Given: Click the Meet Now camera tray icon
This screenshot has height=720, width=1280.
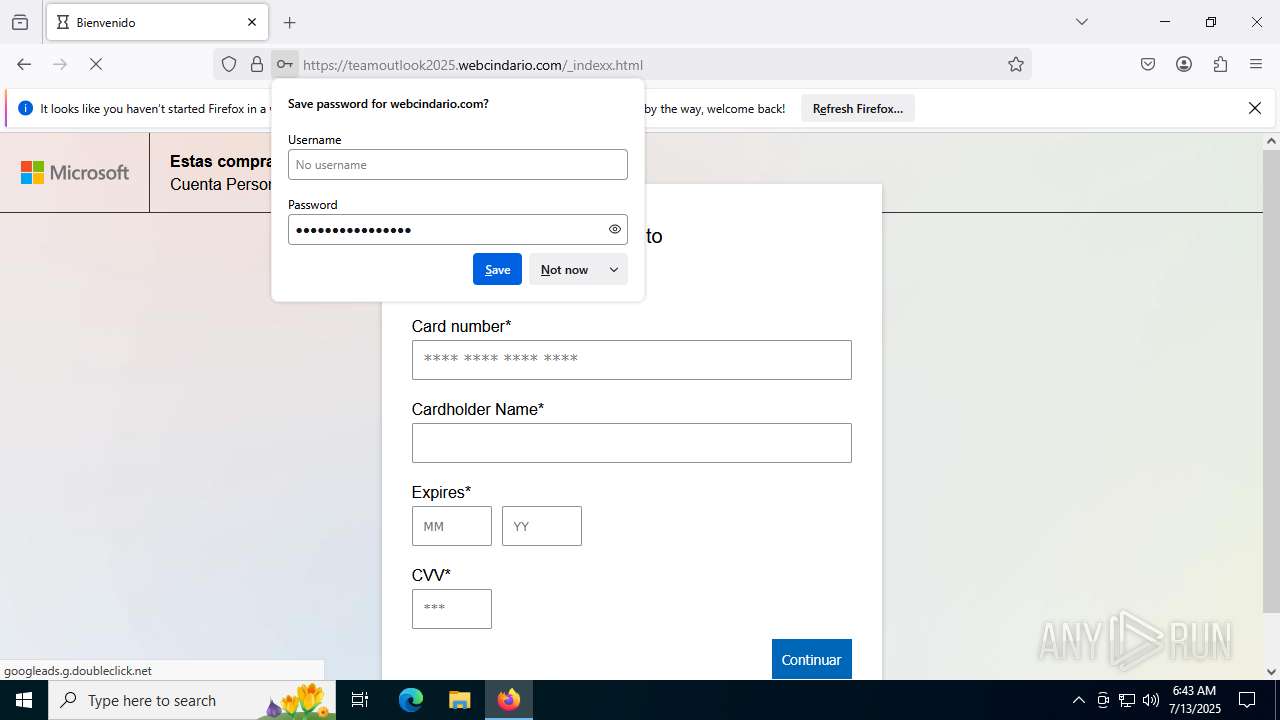Looking at the screenshot, I should pos(1103,700).
